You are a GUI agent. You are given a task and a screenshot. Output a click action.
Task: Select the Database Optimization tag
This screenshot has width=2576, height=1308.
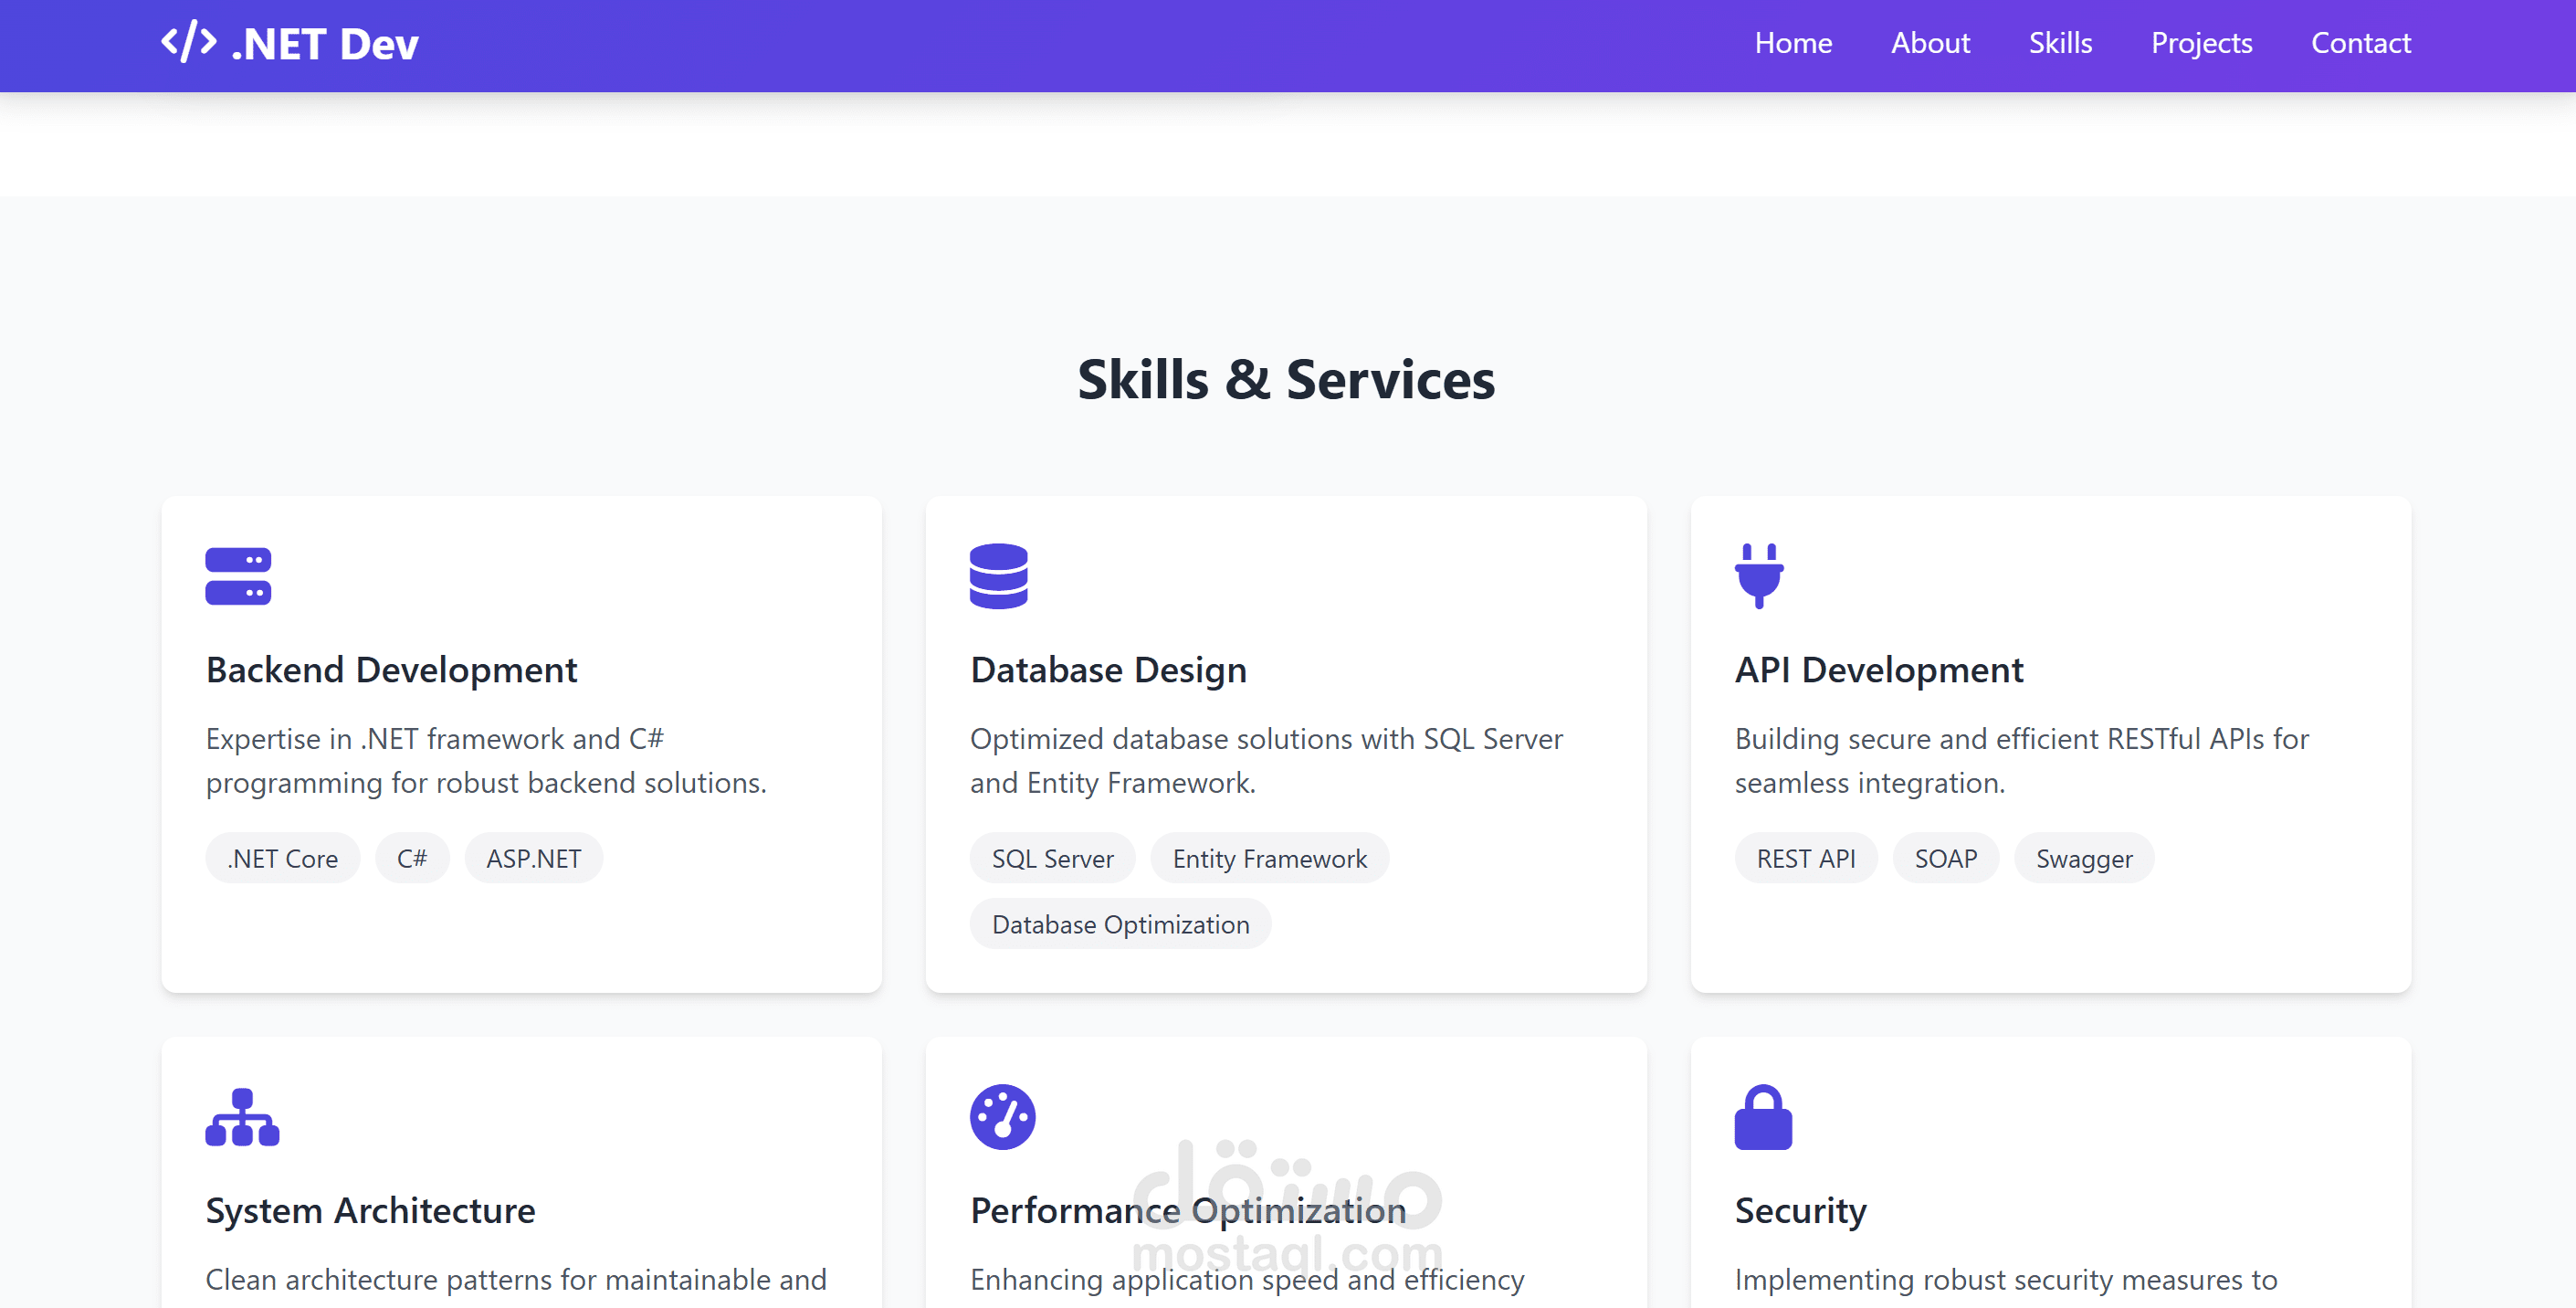click(x=1120, y=924)
